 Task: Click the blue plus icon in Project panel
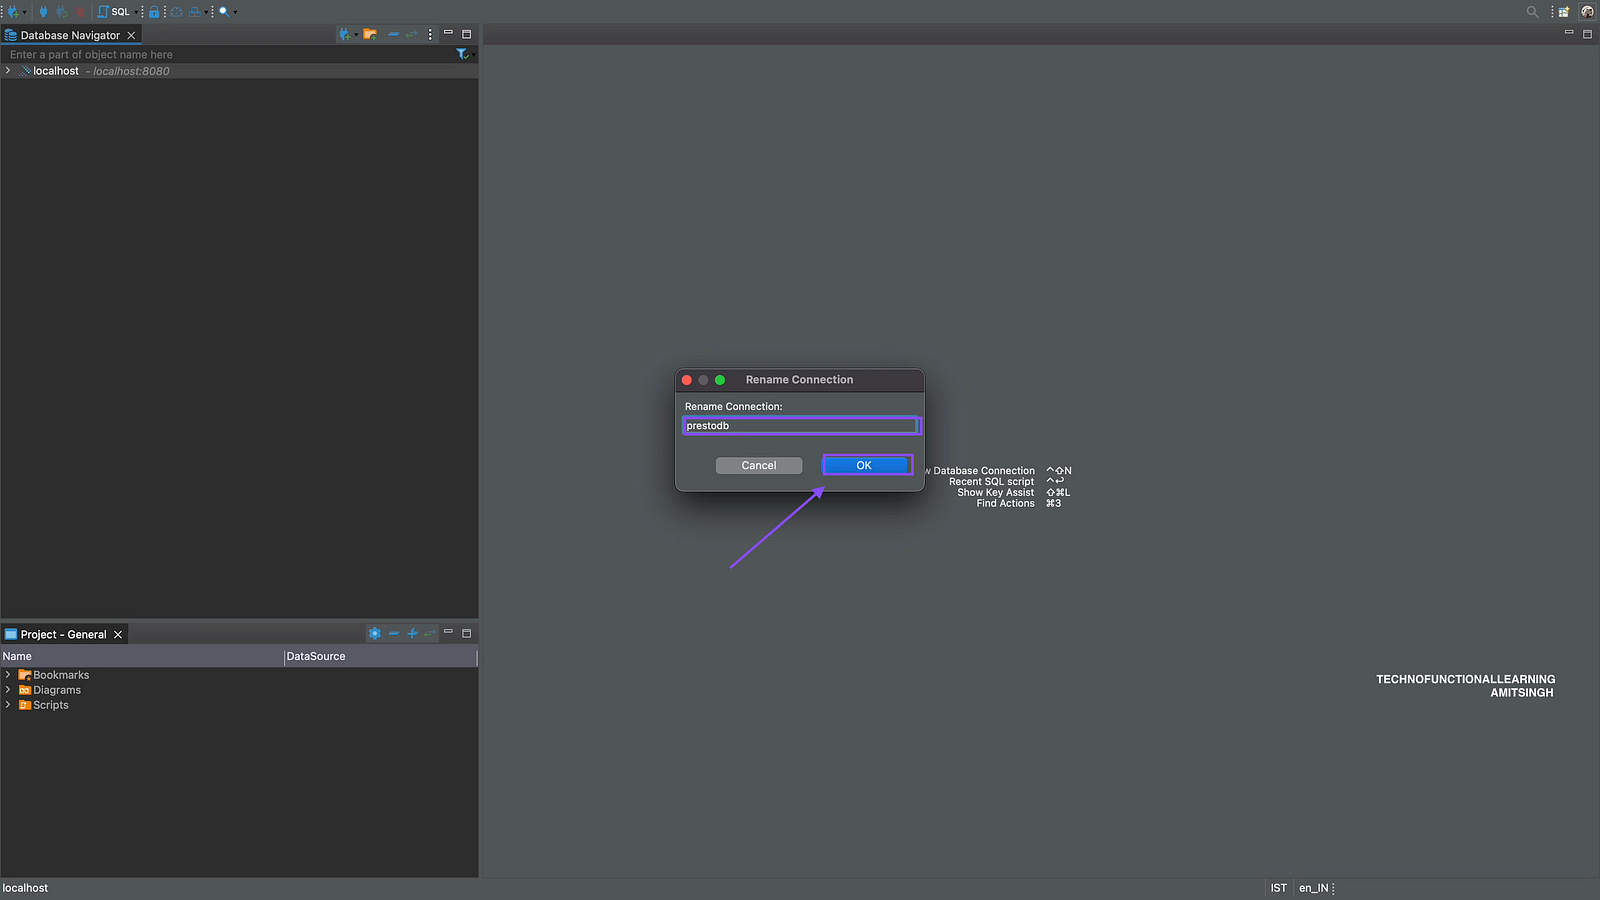click(412, 634)
